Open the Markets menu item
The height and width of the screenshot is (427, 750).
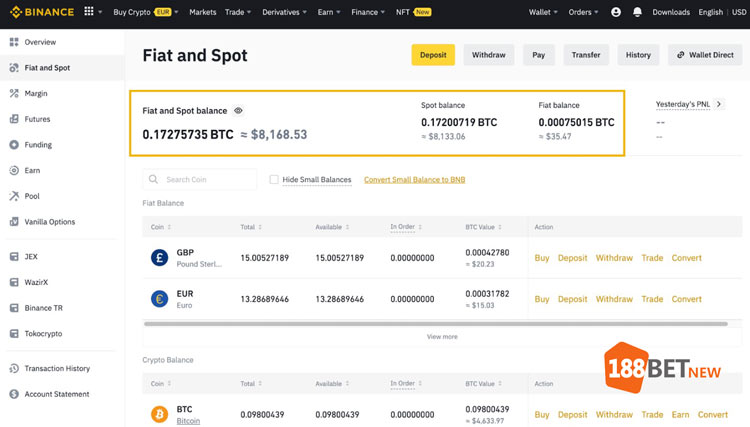(x=202, y=12)
